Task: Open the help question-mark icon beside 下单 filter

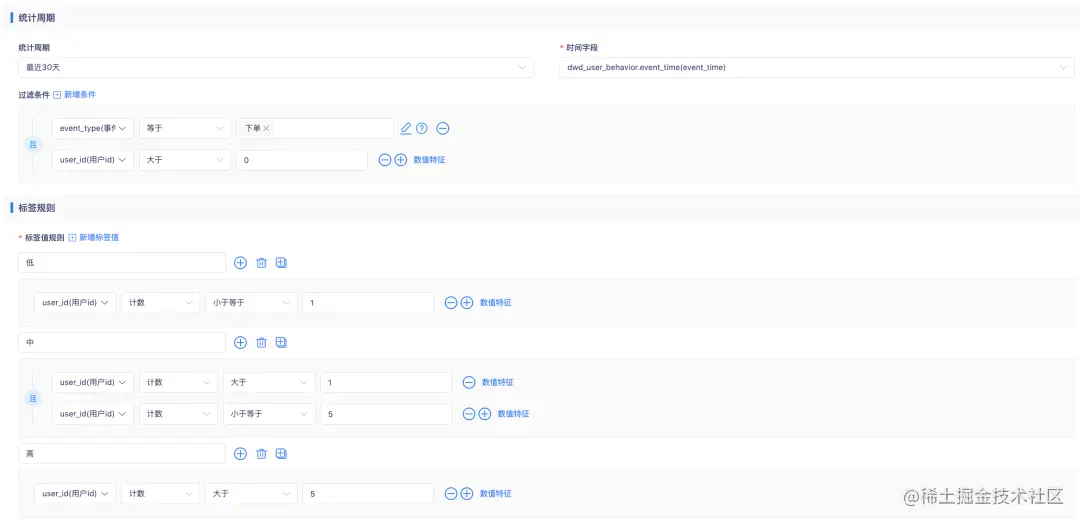Action: click(422, 128)
